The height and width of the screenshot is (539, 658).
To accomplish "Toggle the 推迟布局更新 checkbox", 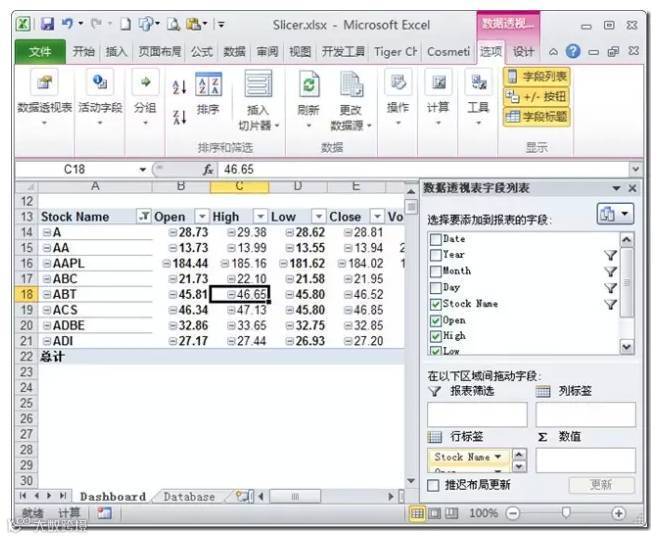I will 433,485.
